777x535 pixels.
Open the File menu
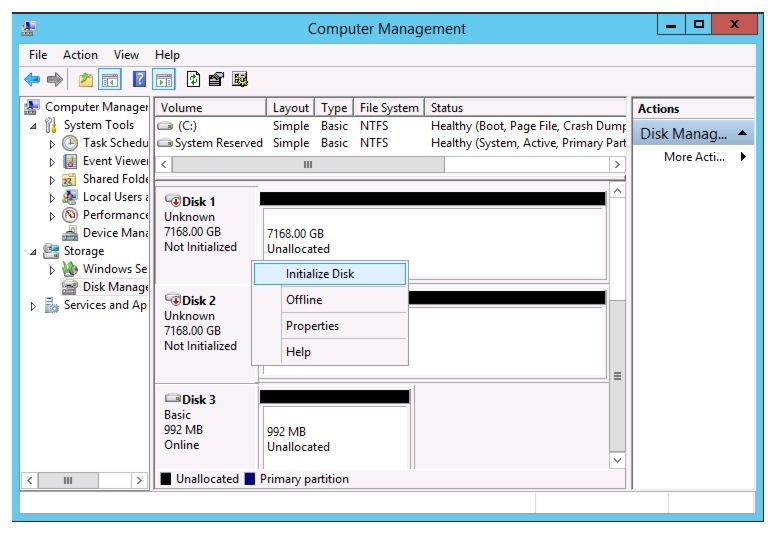[38, 54]
